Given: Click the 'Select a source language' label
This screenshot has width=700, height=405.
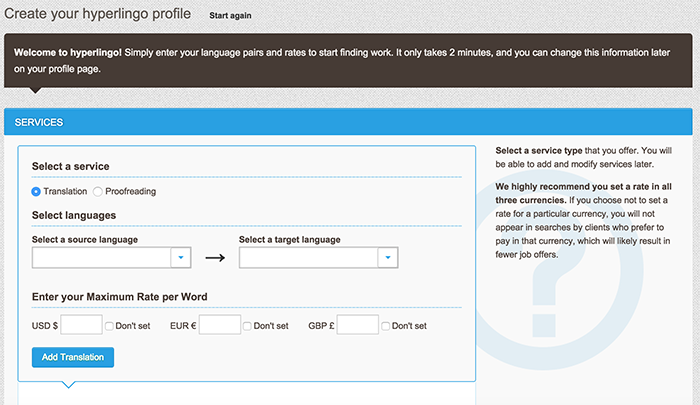Looking at the screenshot, I should tap(85, 240).
